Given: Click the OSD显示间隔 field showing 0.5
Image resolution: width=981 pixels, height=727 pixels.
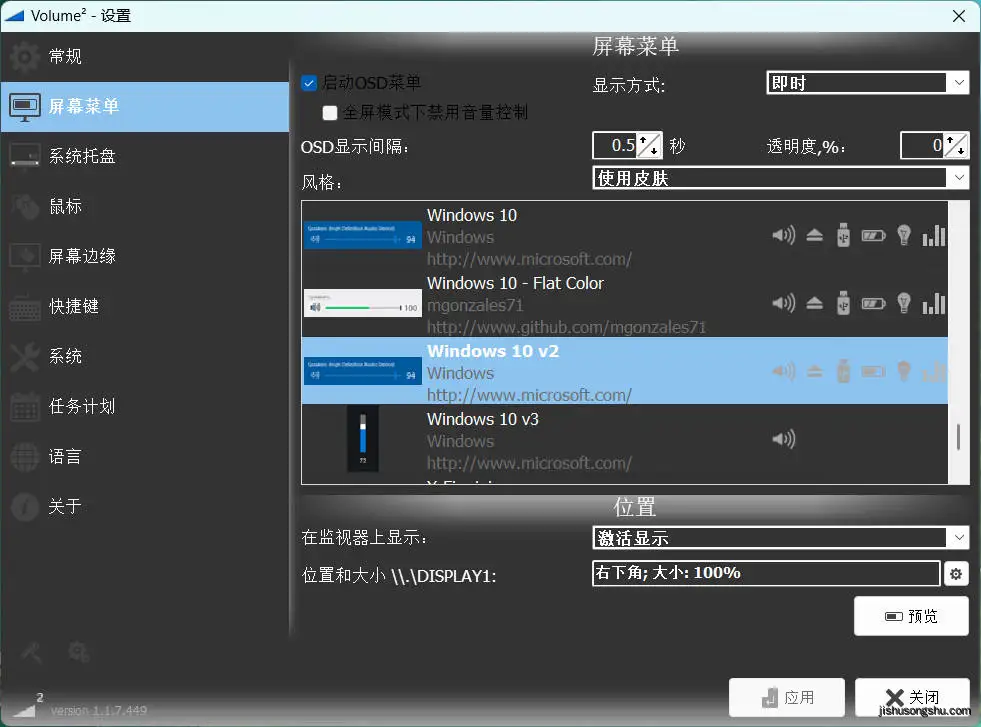Looking at the screenshot, I should (x=614, y=145).
